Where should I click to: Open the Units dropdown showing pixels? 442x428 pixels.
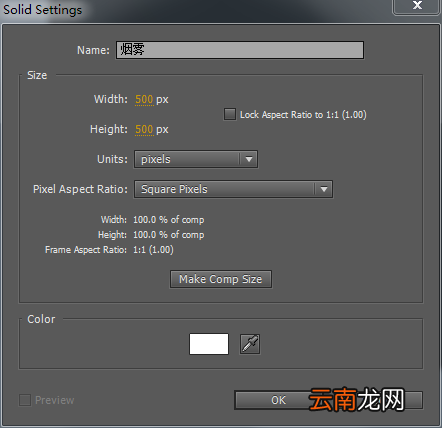[x=196, y=159]
